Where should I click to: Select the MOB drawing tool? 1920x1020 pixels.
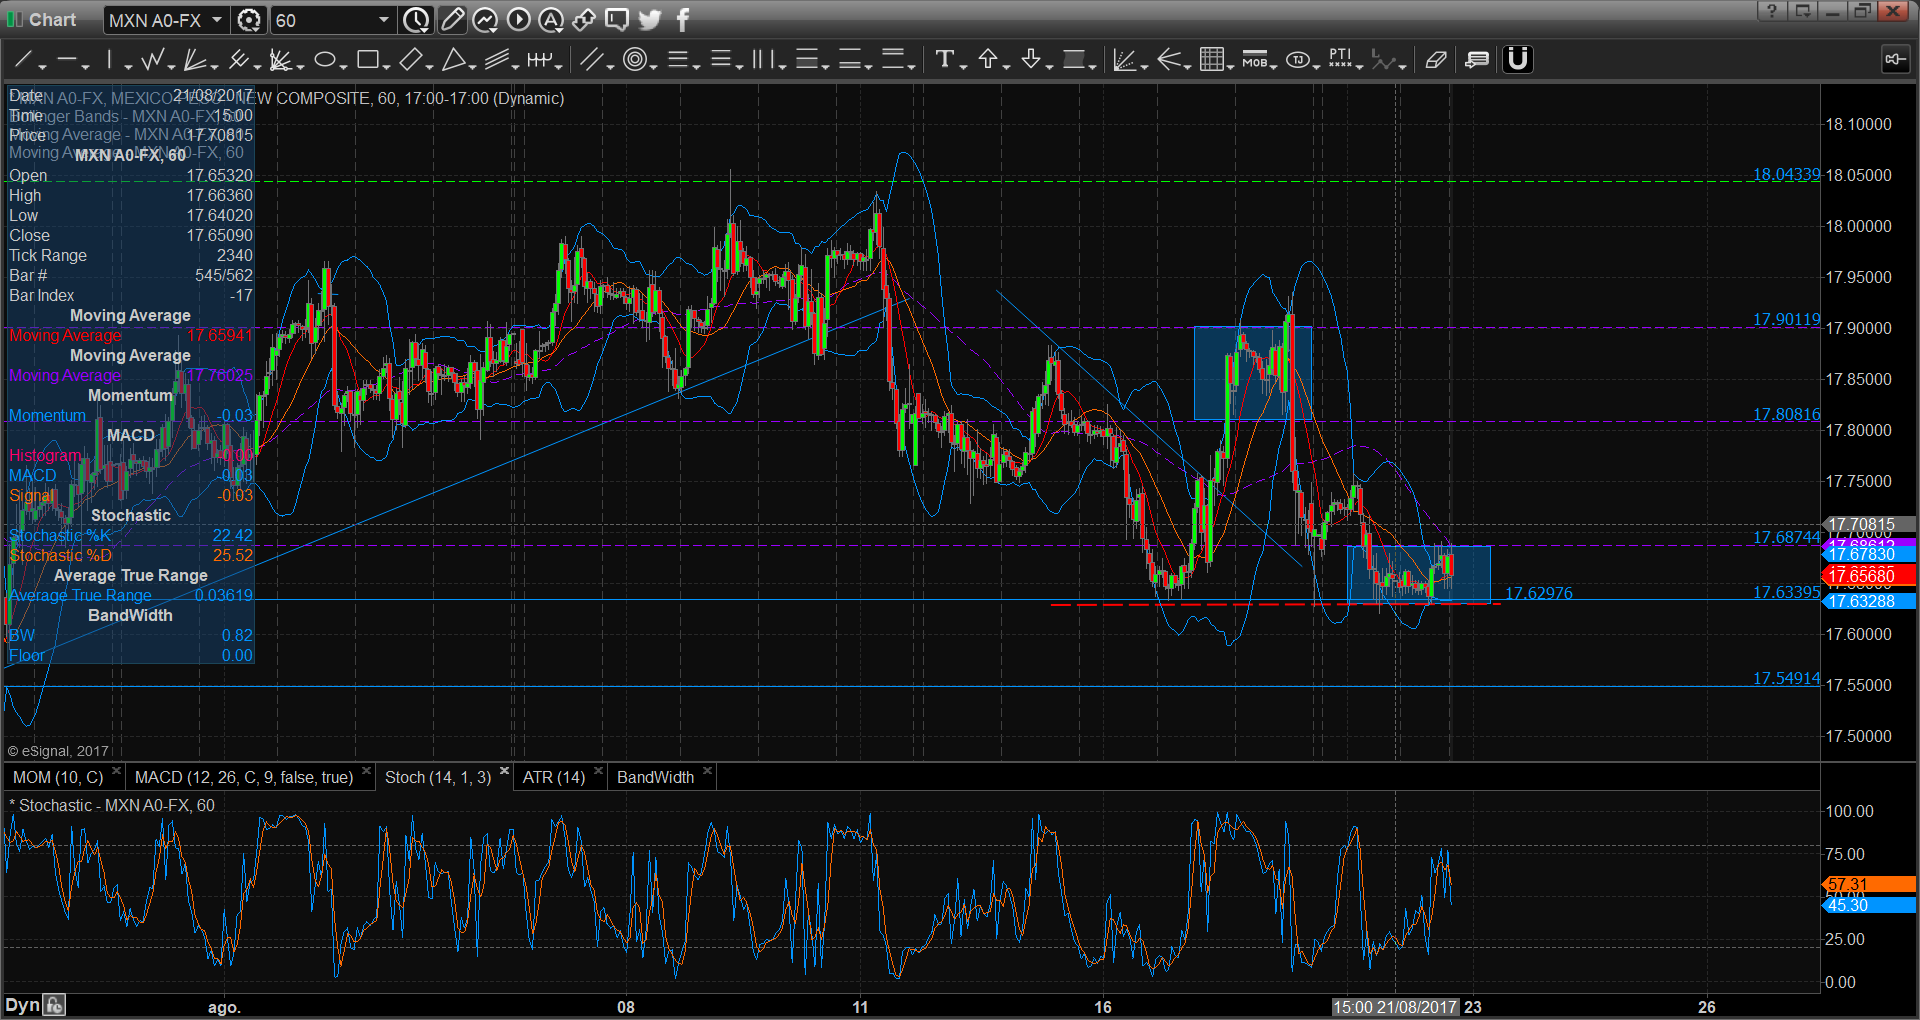coord(1254,60)
